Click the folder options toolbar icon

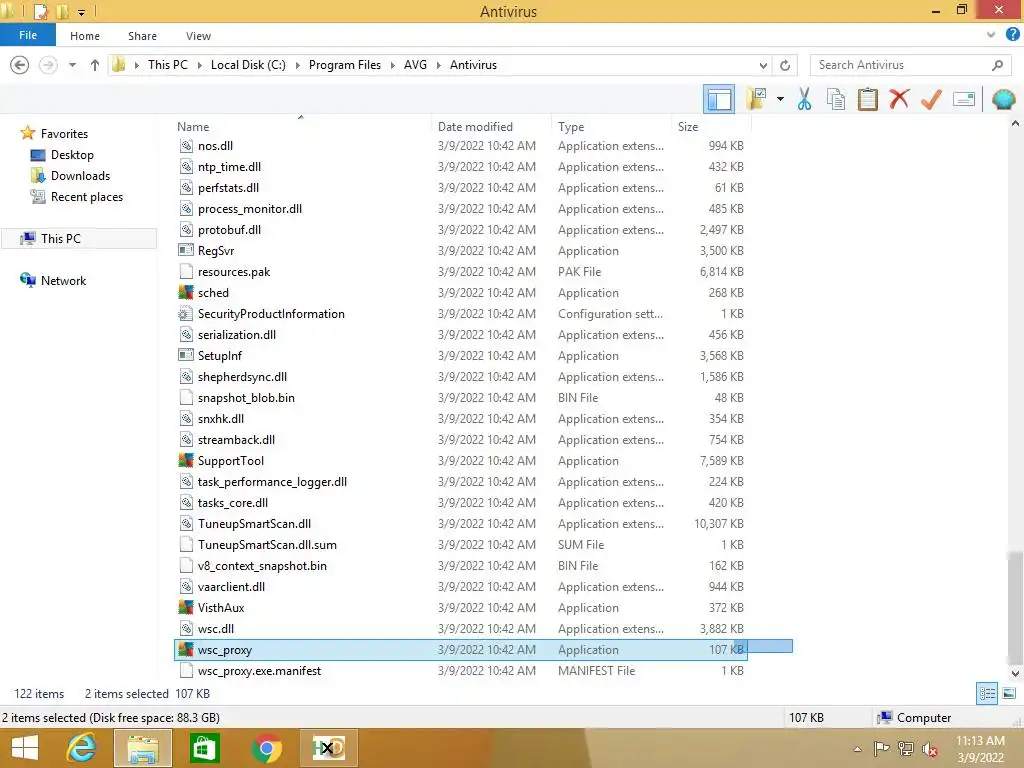tap(757, 99)
